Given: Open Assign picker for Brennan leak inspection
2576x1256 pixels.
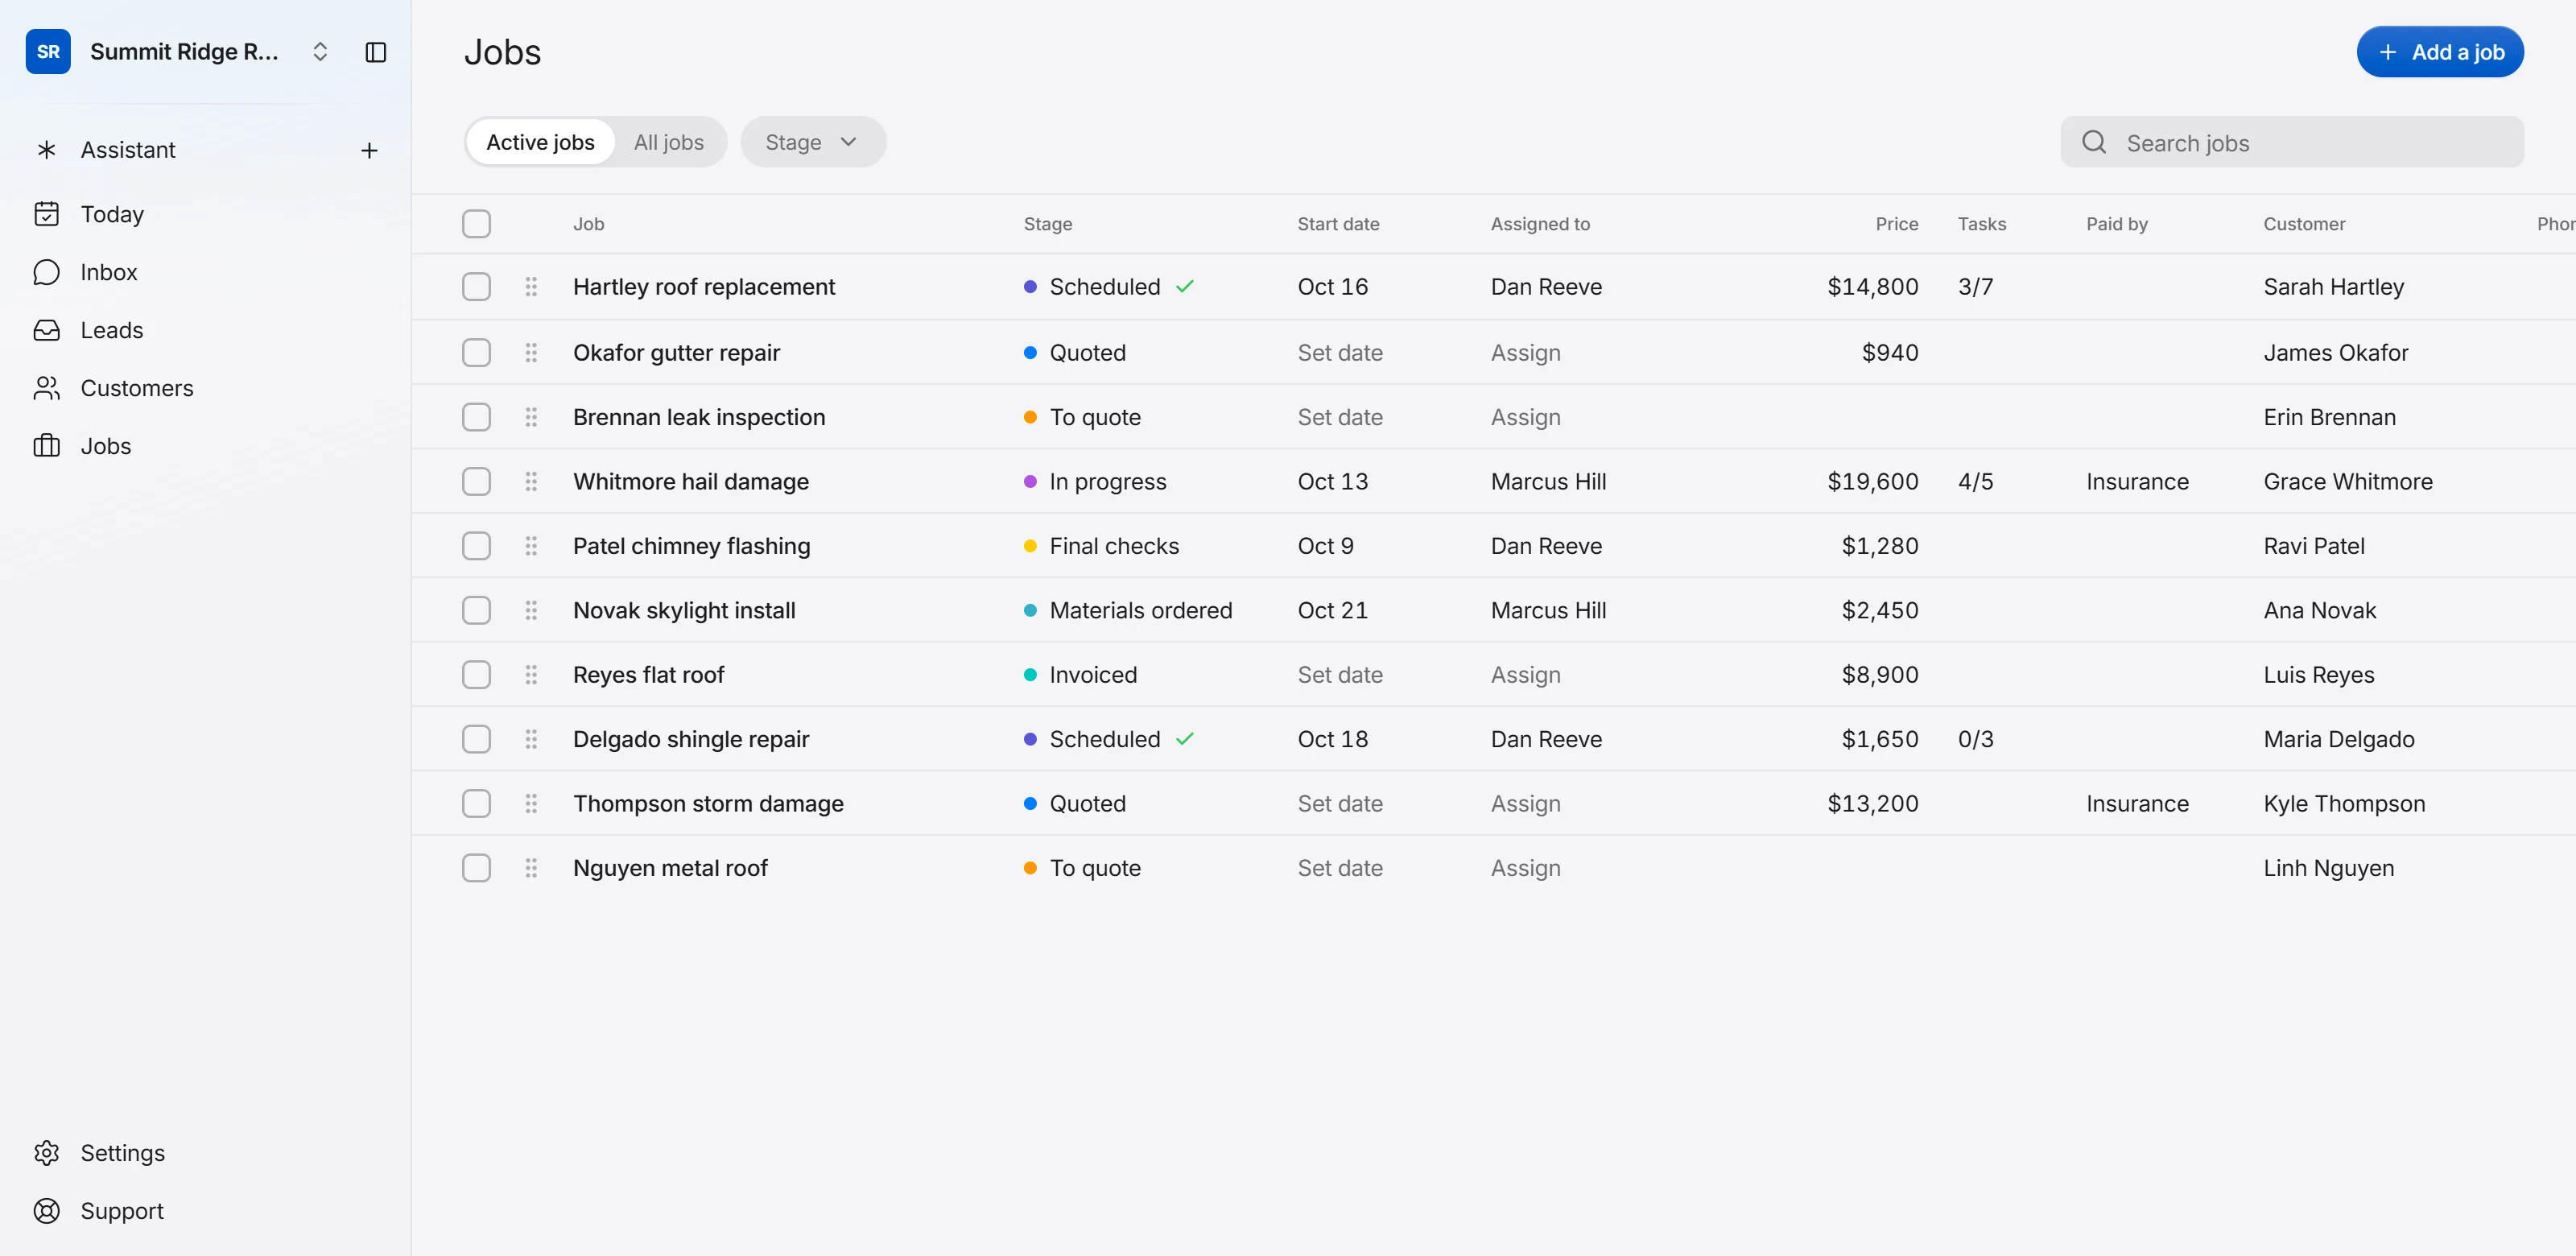Looking at the screenshot, I should pos(1525,417).
